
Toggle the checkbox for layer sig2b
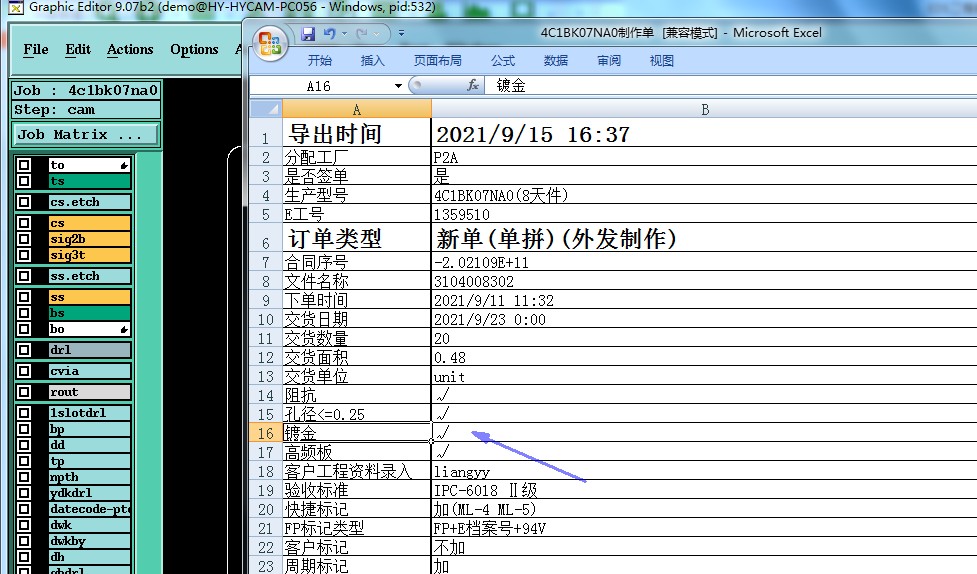pyautogui.click(x=24, y=239)
